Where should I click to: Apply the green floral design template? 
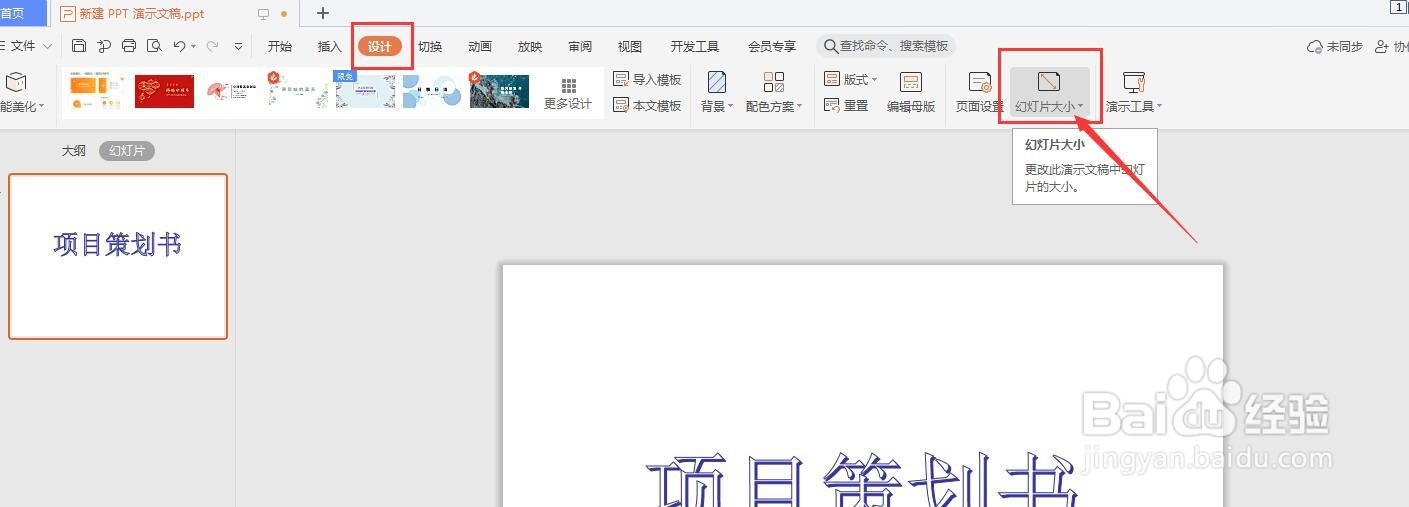[298, 91]
